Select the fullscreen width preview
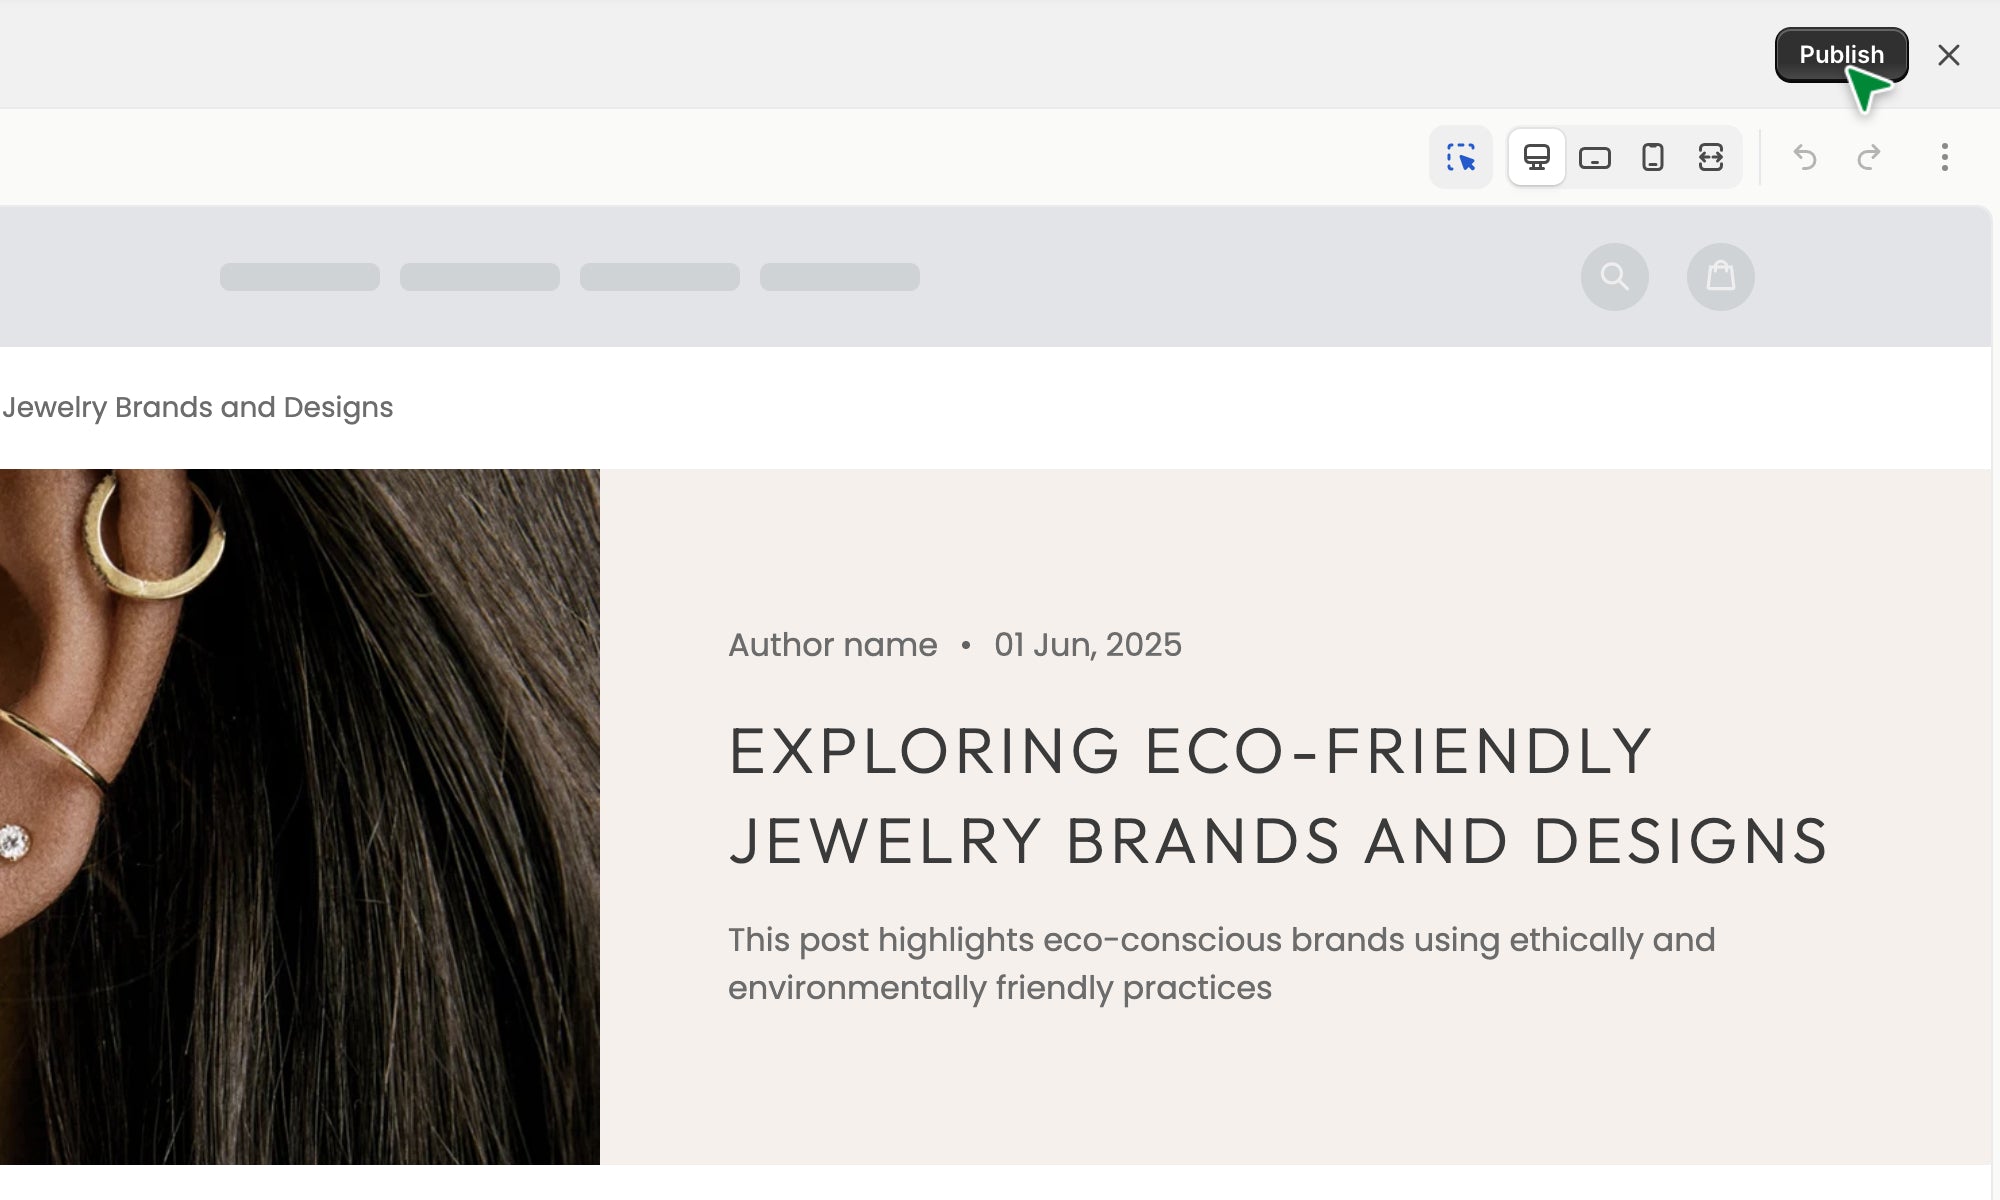The height and width of the screenshot is (1200, 2000). [x=1710, y=158]
